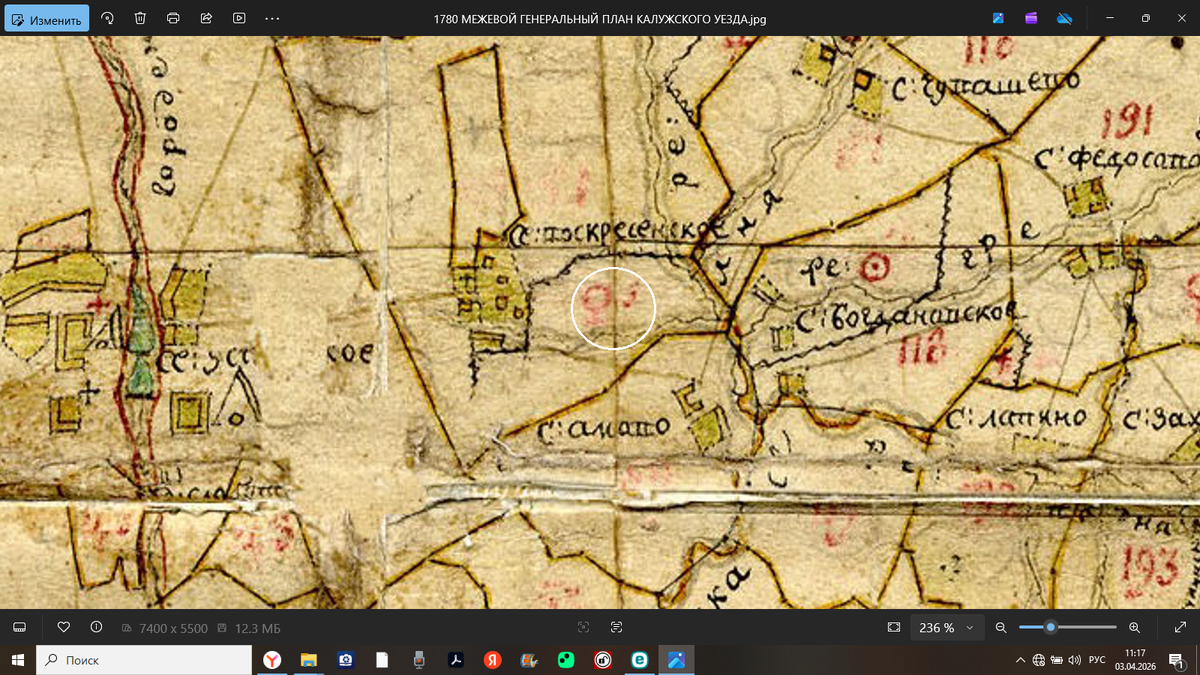Open the Designer app icon in the title bar

coord(998,18)
